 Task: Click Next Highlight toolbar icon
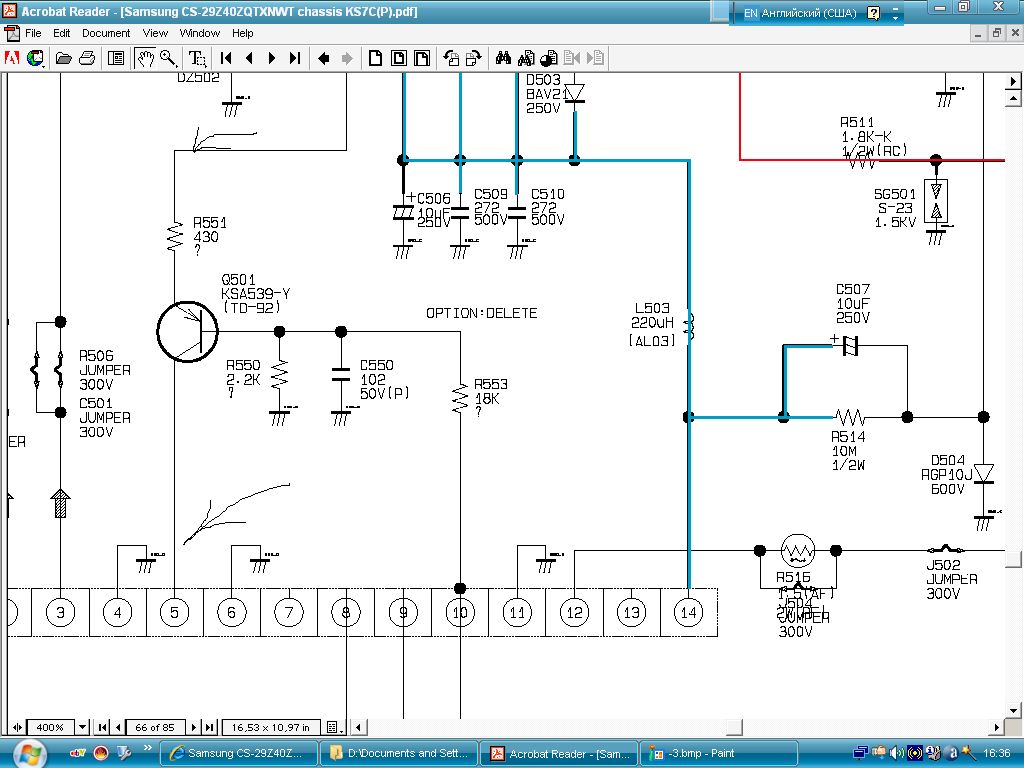[595, 58]
